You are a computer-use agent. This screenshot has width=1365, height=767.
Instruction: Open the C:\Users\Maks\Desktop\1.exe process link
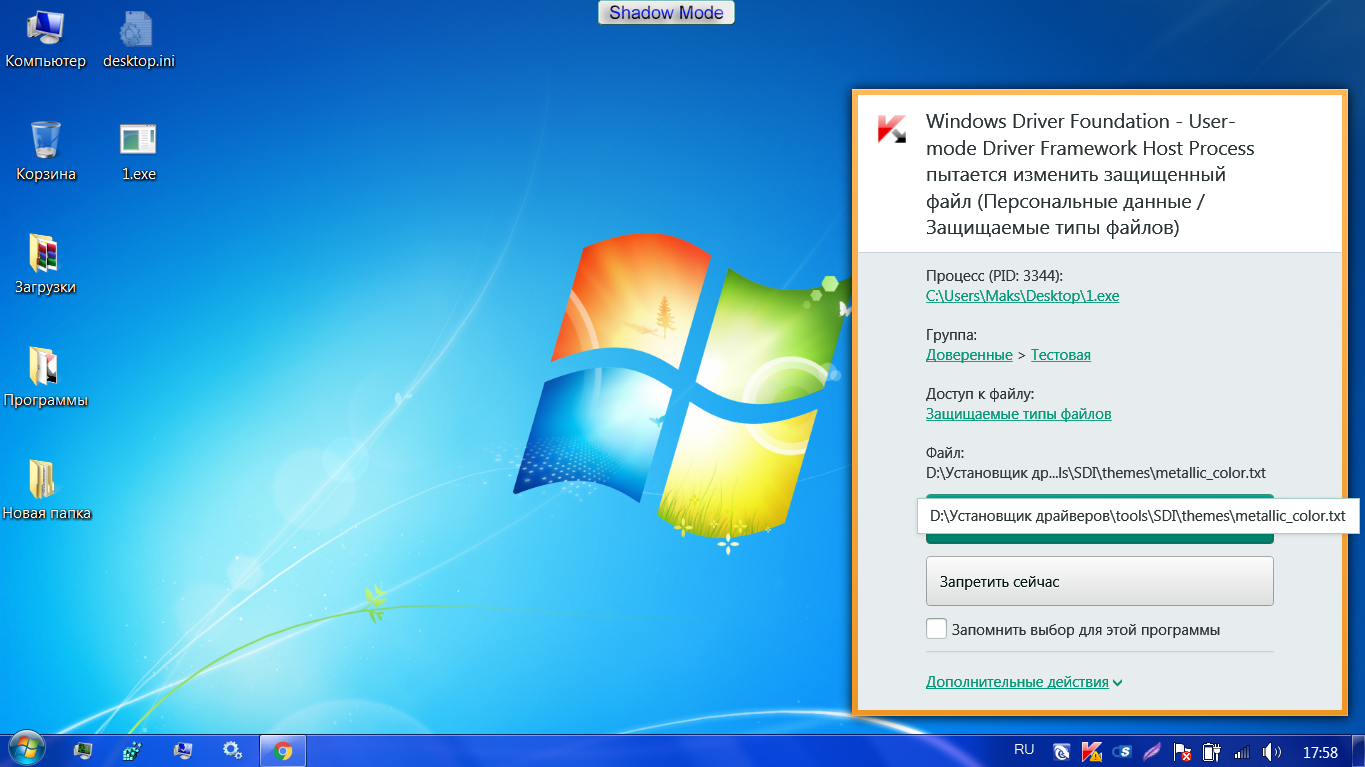pyautogui.click(x=1022, y=296)
